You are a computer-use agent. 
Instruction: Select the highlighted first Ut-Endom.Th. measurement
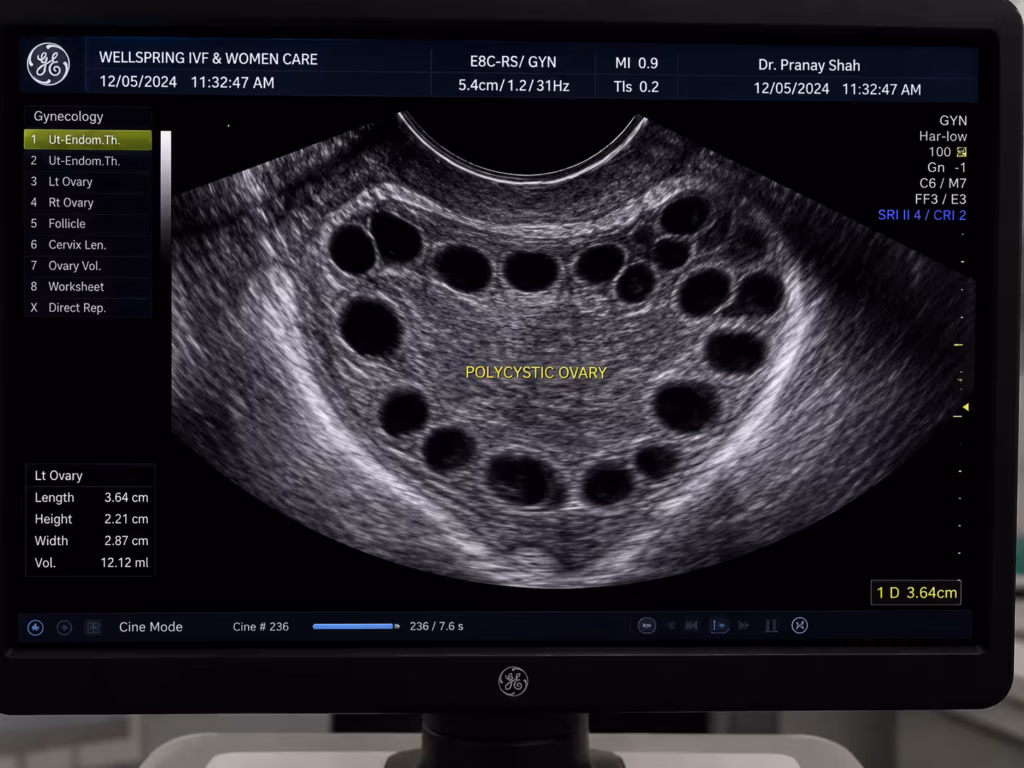coord(88,140)
